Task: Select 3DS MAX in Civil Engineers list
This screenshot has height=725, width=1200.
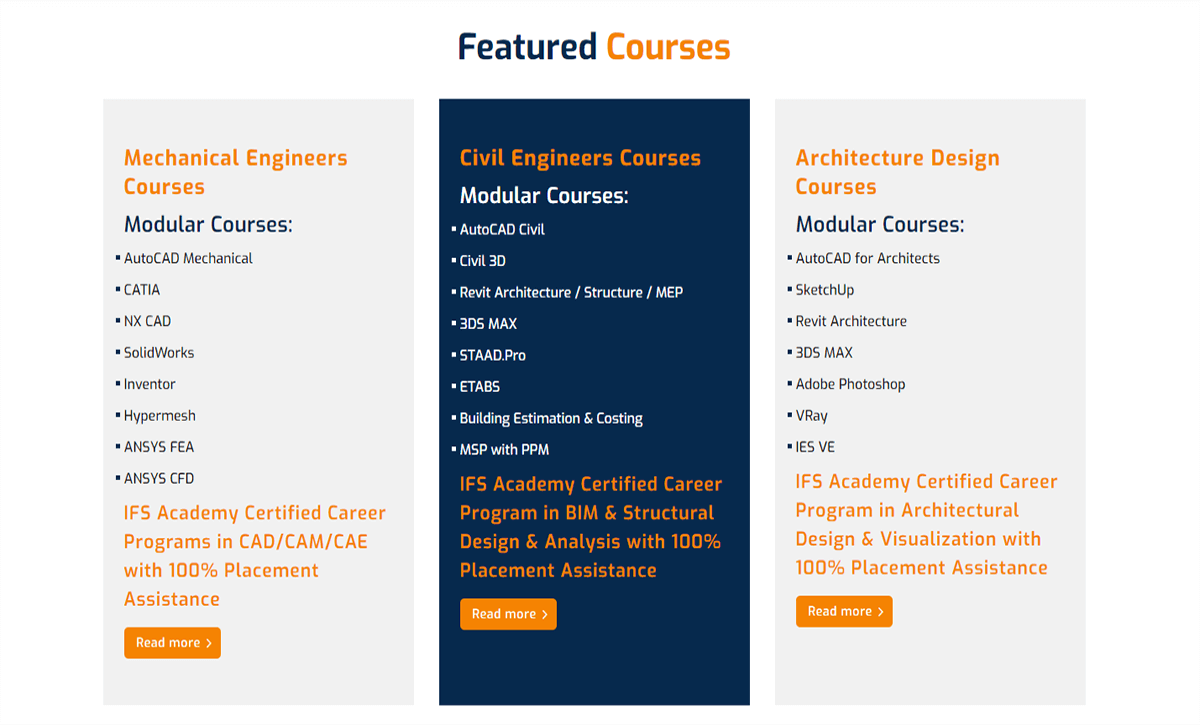Action: (x=488, y=324)
